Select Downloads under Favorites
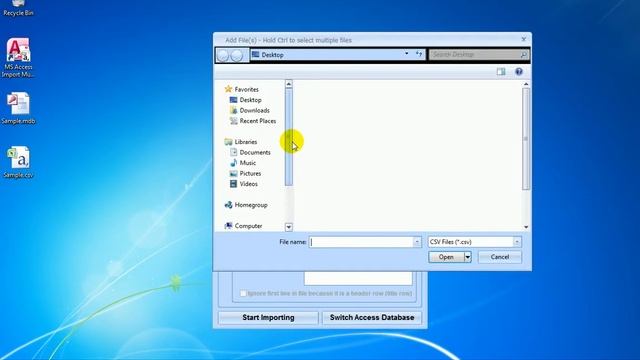This screenshot has width=640, height=360. [x=254, y=110]
